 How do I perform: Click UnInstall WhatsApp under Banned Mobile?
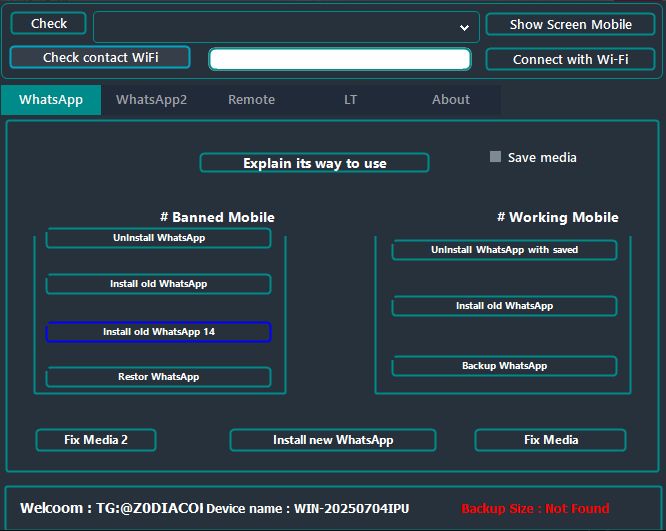158,238
